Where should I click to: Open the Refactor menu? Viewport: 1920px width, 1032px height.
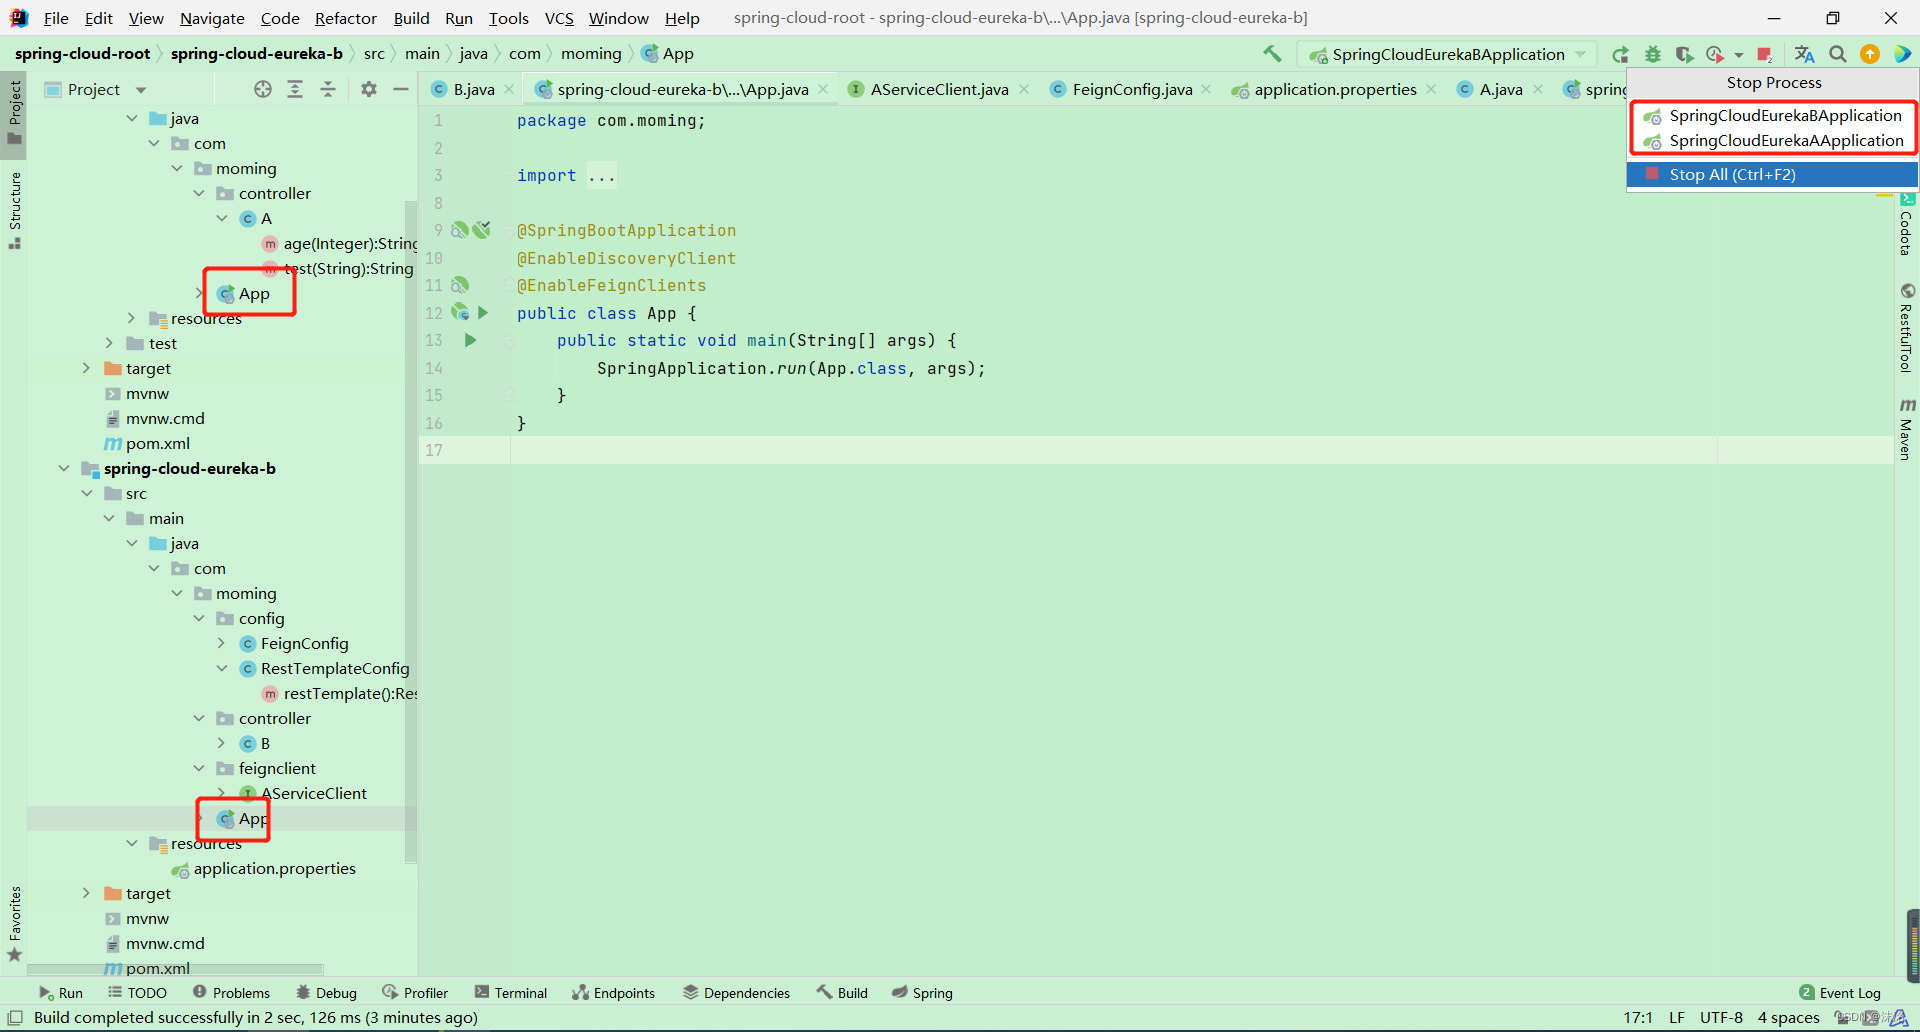(x=345, y=18)
